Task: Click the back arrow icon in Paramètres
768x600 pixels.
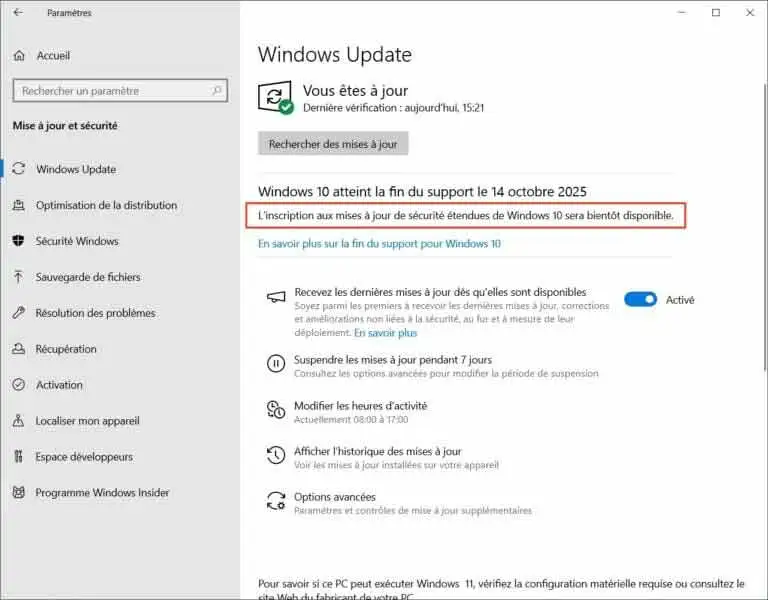Action: click(x=18, y=12)
